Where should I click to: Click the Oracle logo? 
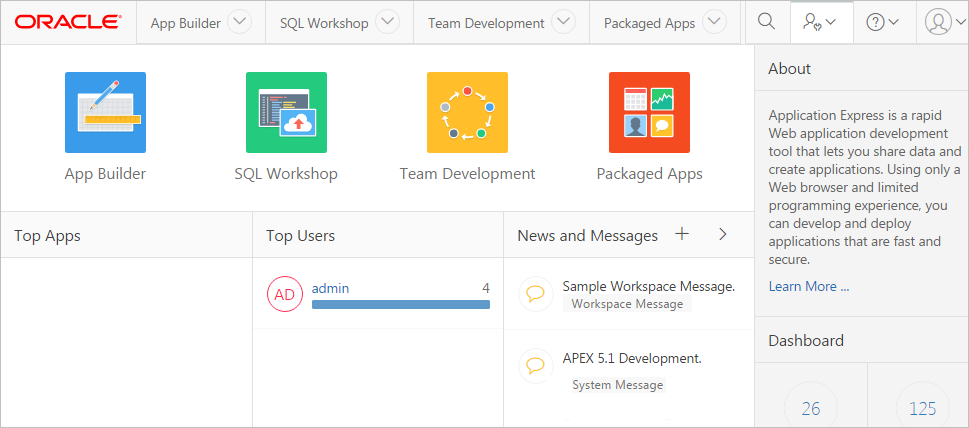click(68, 22)
